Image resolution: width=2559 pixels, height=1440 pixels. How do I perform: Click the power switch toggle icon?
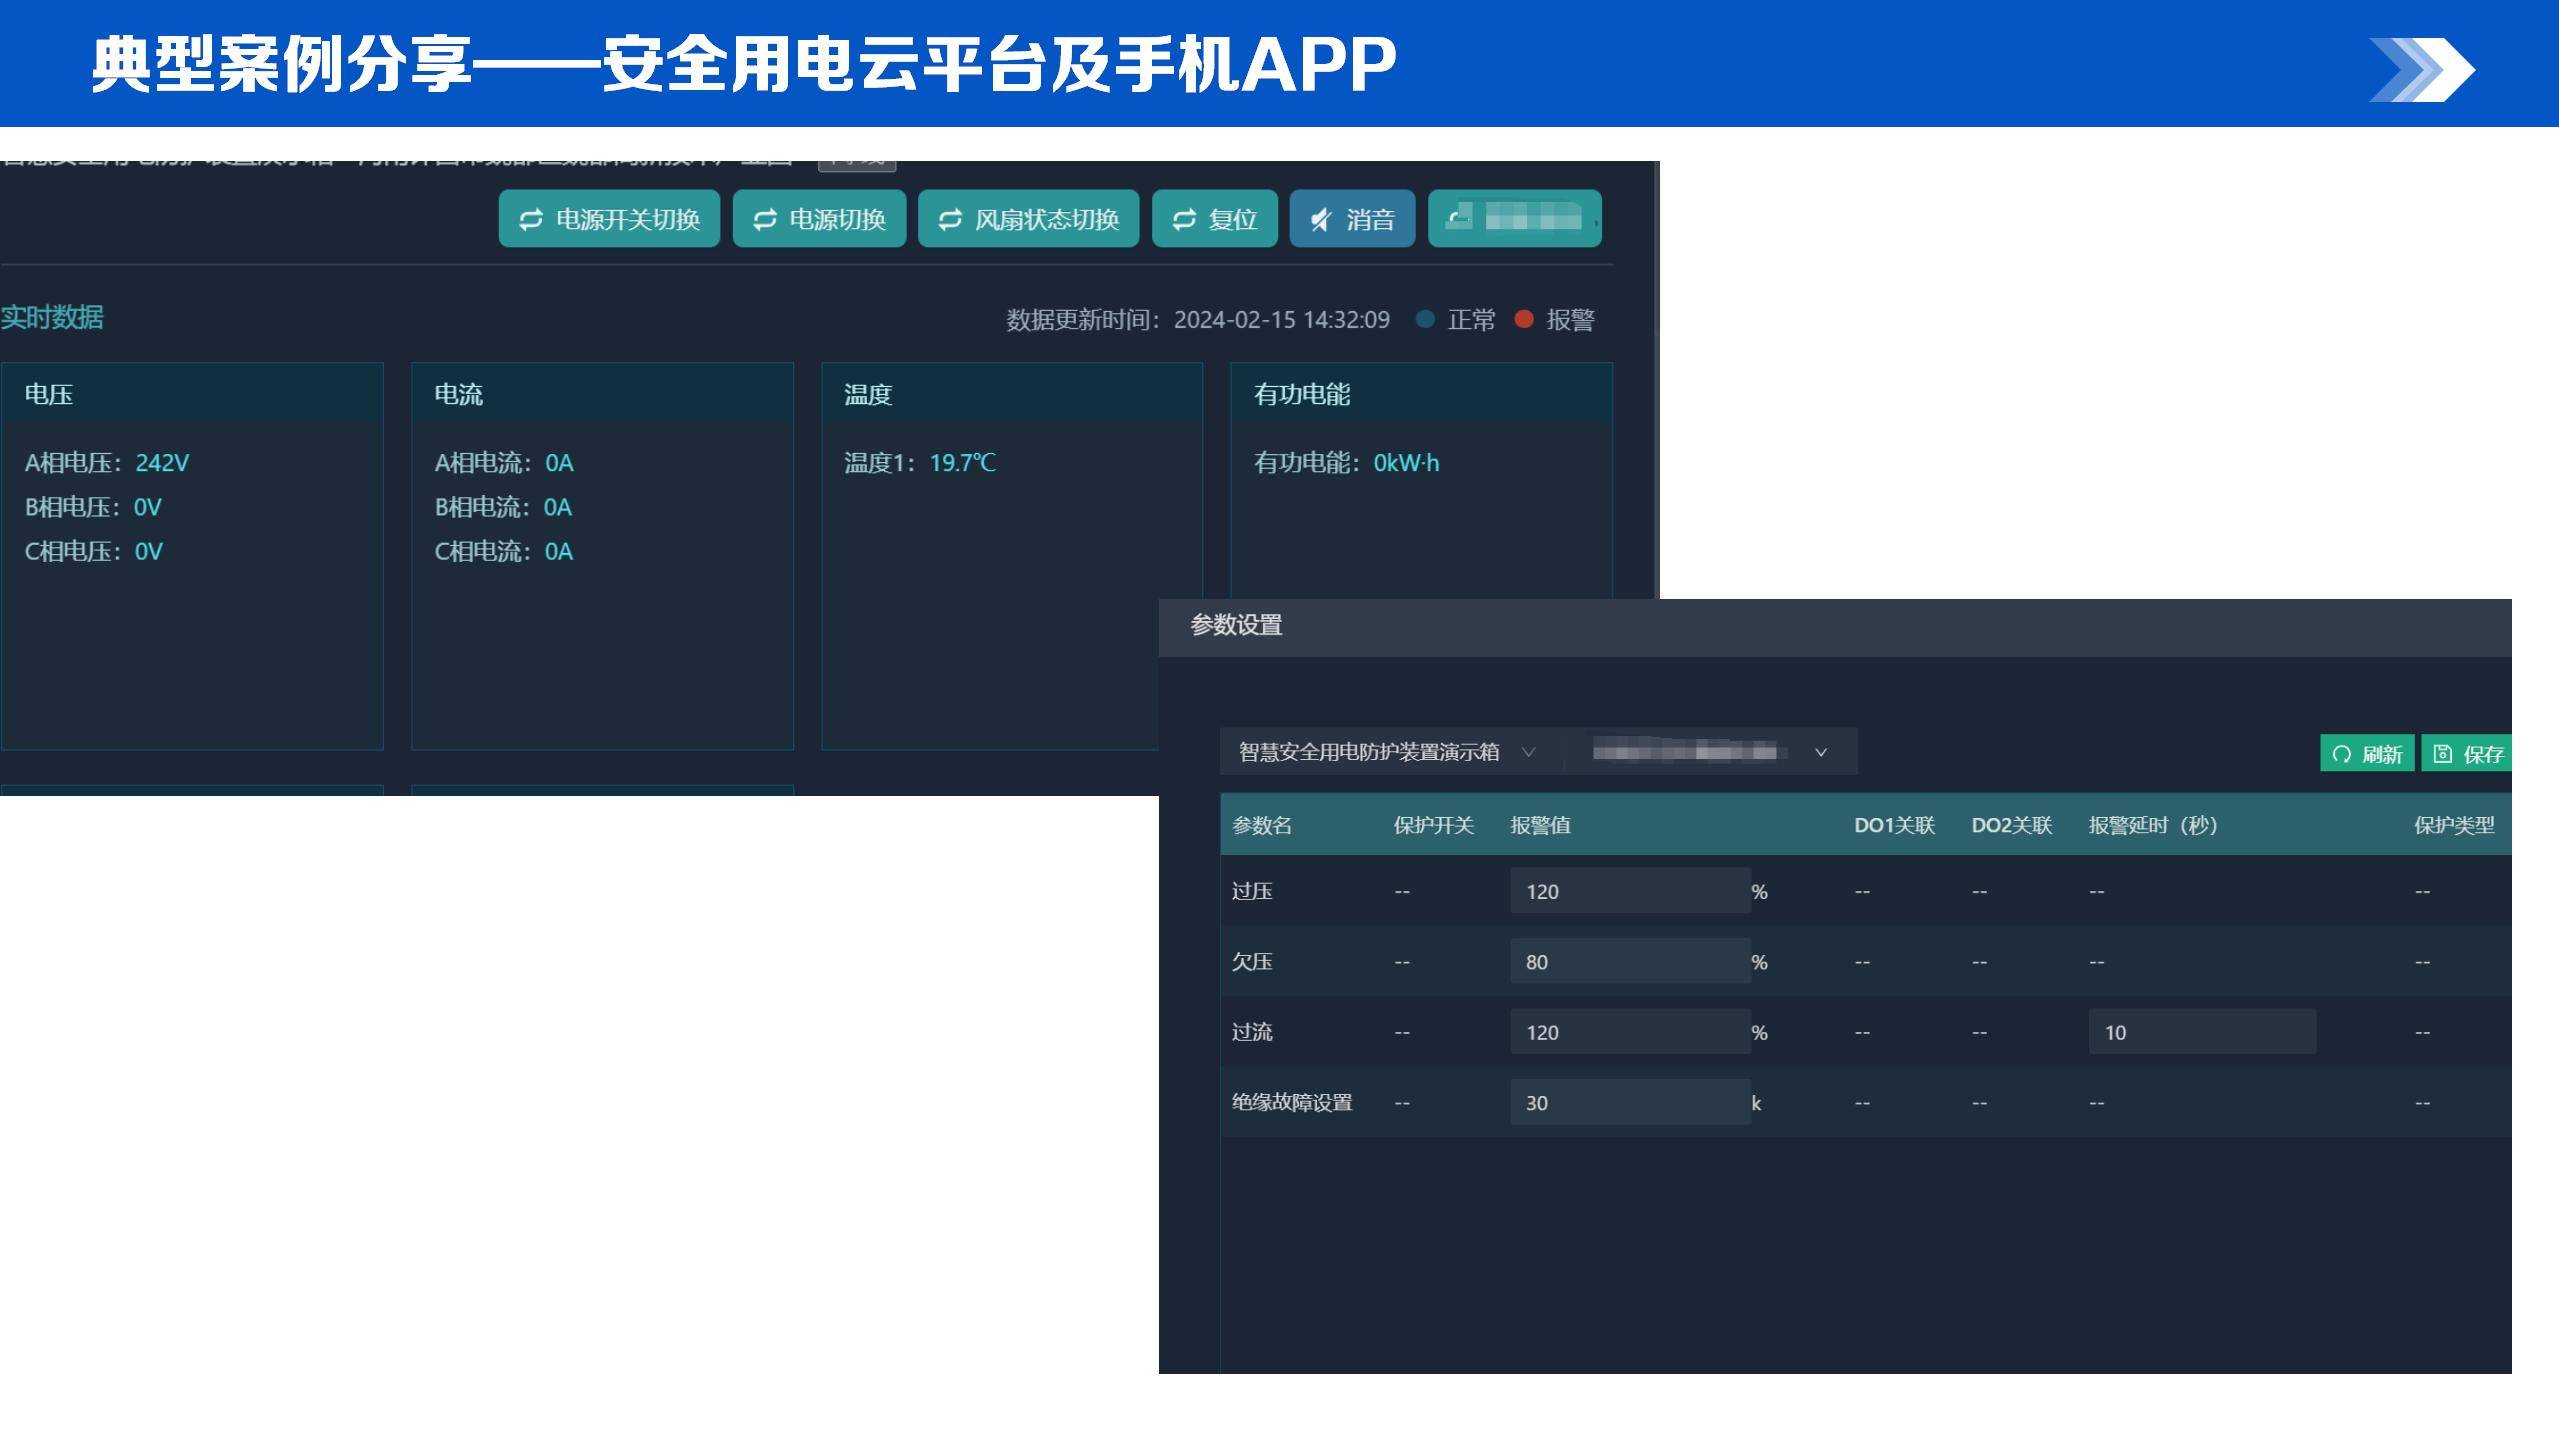531,219
